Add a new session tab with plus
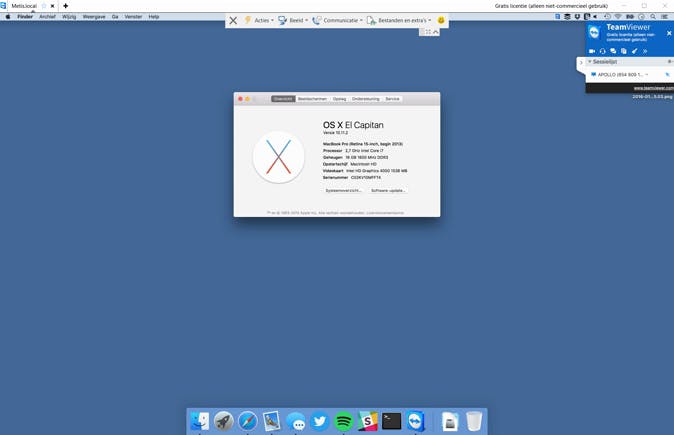 (65, 6)
